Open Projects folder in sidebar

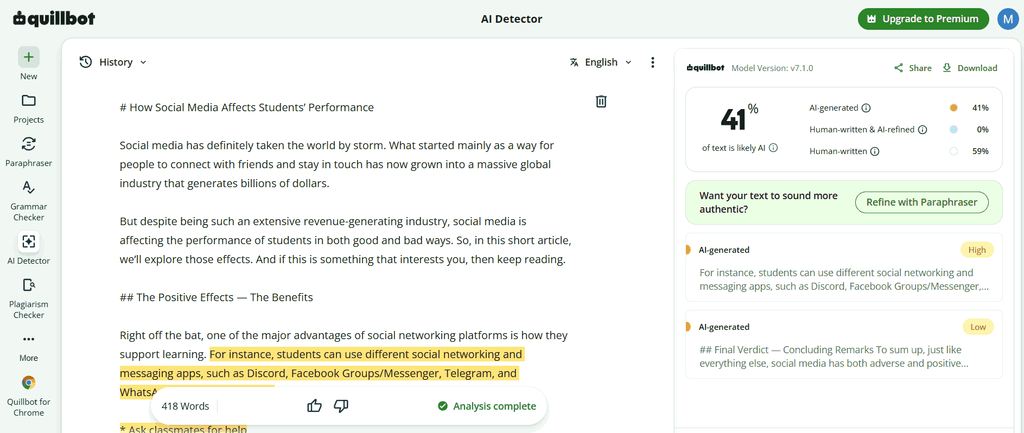click(x=29, y=108)
